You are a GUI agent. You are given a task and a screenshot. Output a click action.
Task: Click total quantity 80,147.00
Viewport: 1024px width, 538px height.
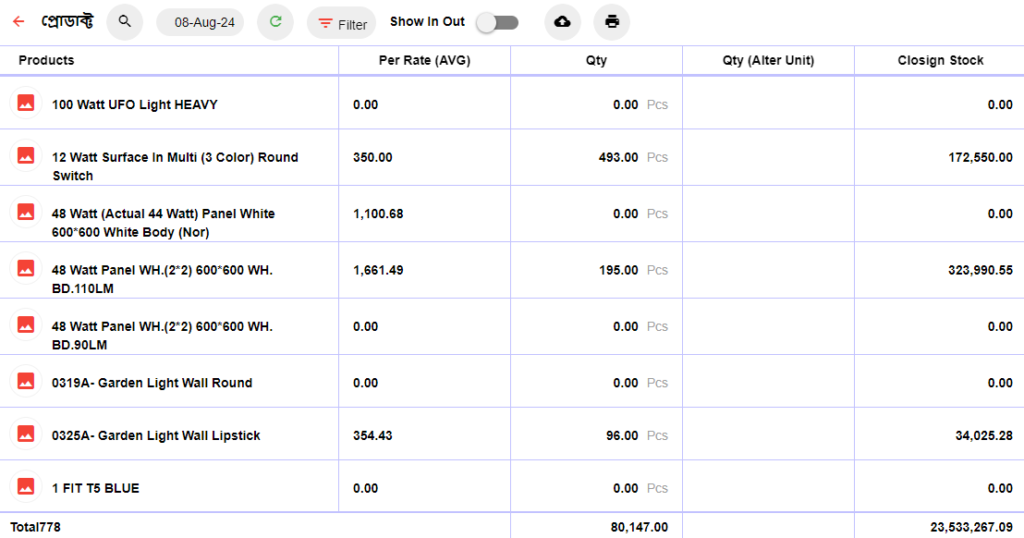point(639,527)
